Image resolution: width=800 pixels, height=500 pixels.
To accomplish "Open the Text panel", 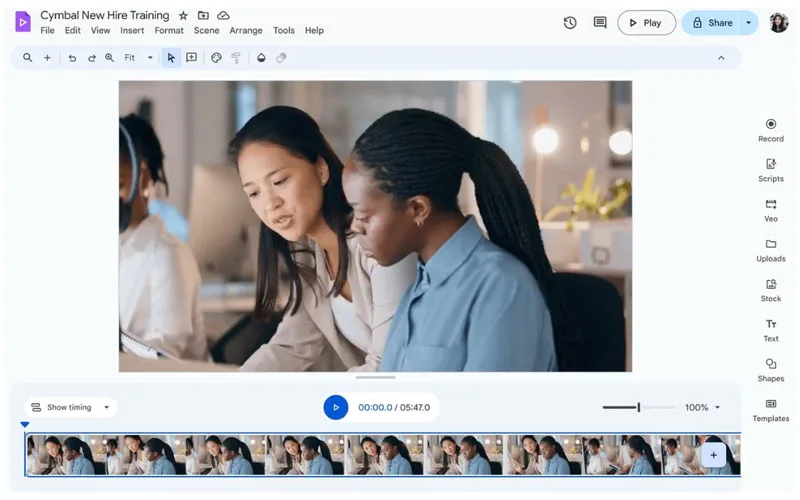I will pos(771,331).
